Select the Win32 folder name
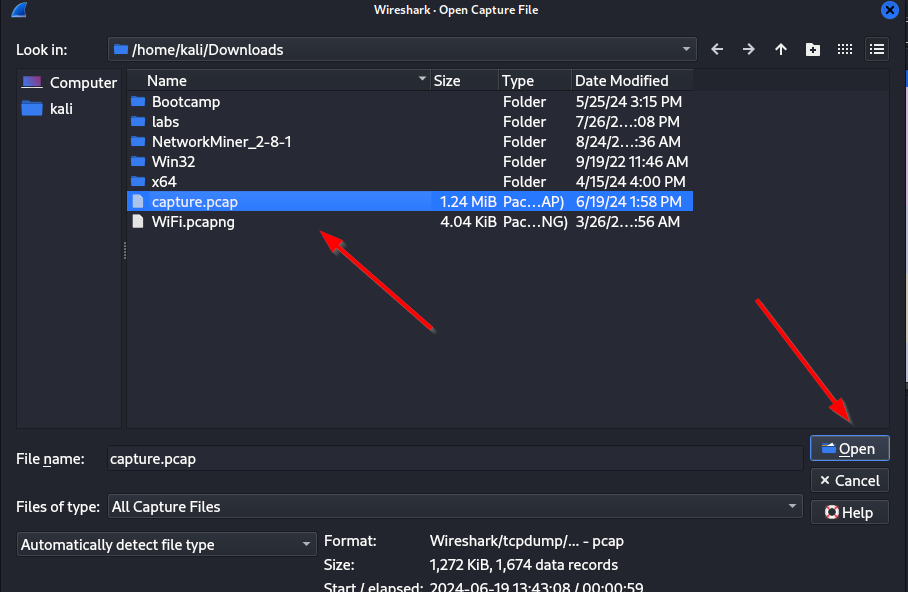Image resolution: width=908 pixels, height=592 pixels. [x=173, y=162]
